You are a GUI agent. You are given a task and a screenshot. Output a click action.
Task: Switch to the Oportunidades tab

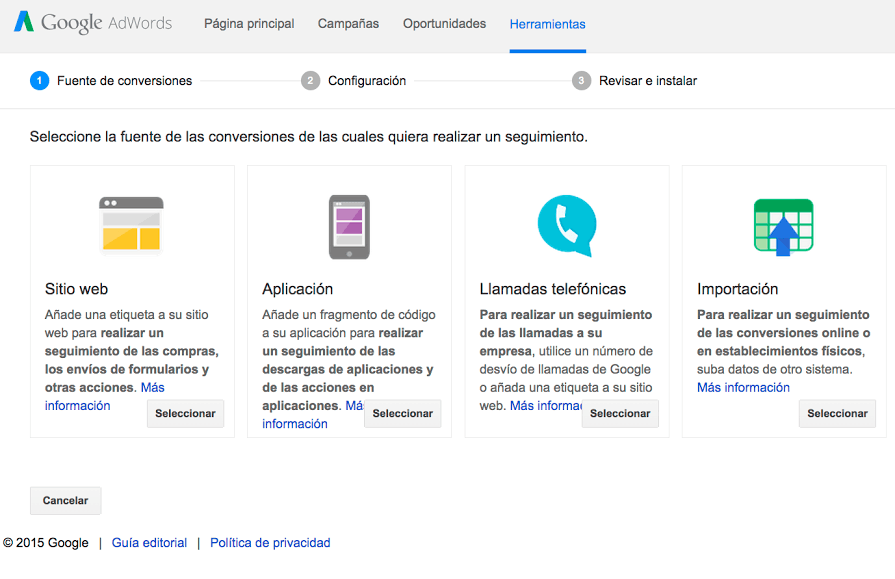tap(445, 24)
